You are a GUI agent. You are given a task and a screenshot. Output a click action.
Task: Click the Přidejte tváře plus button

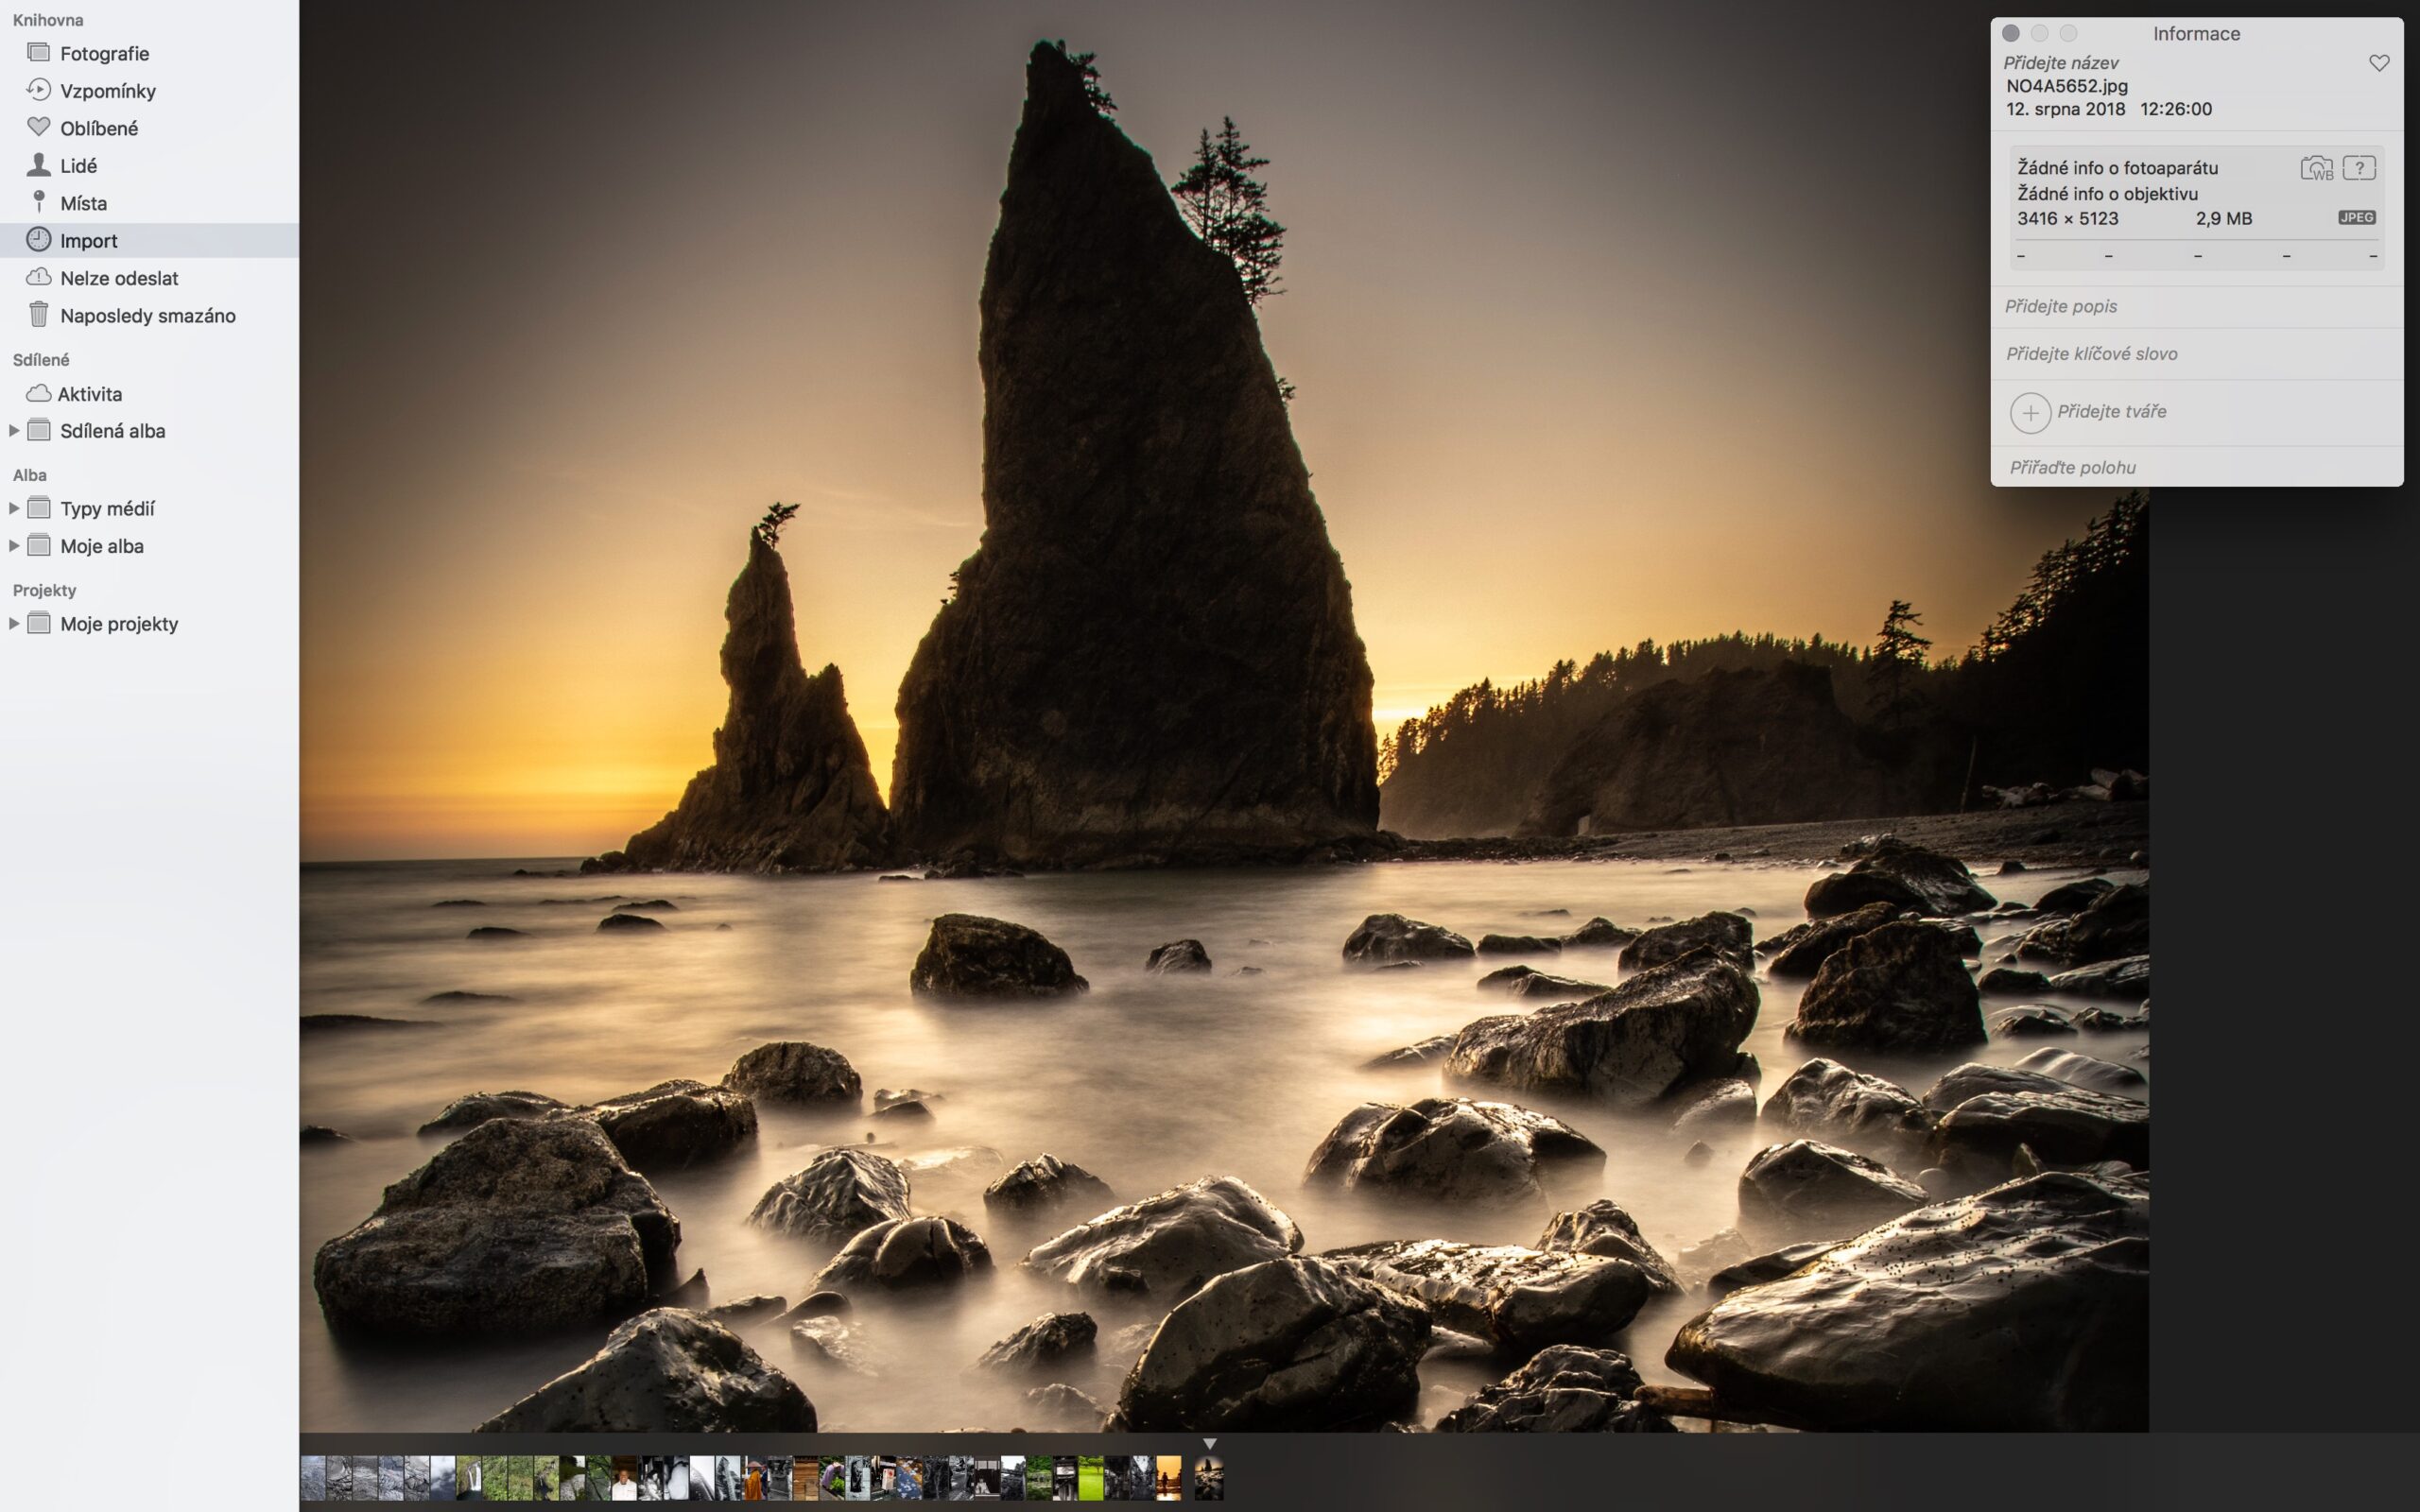(2030, 412)
